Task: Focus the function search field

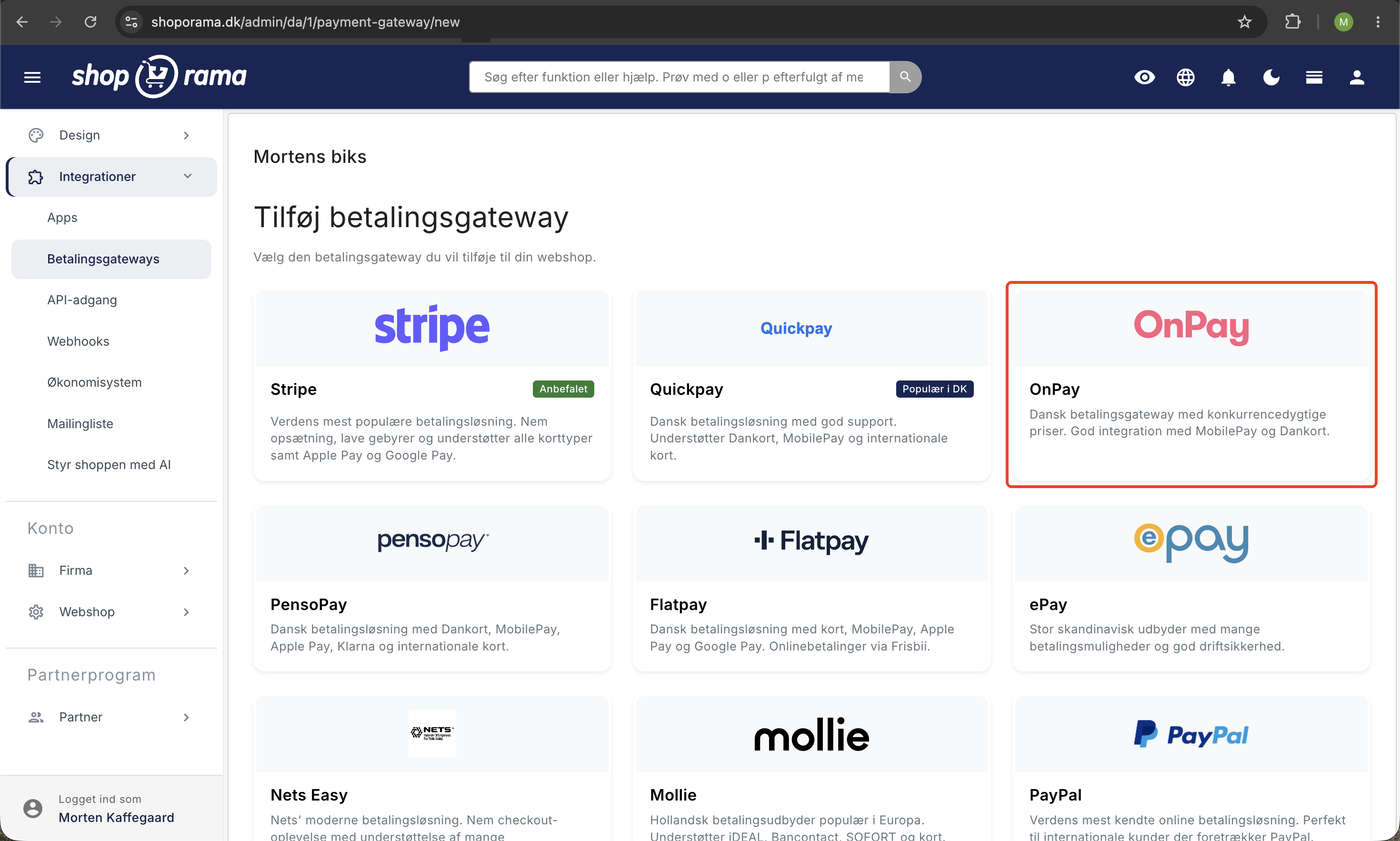Action: click(x=679, y=77)
